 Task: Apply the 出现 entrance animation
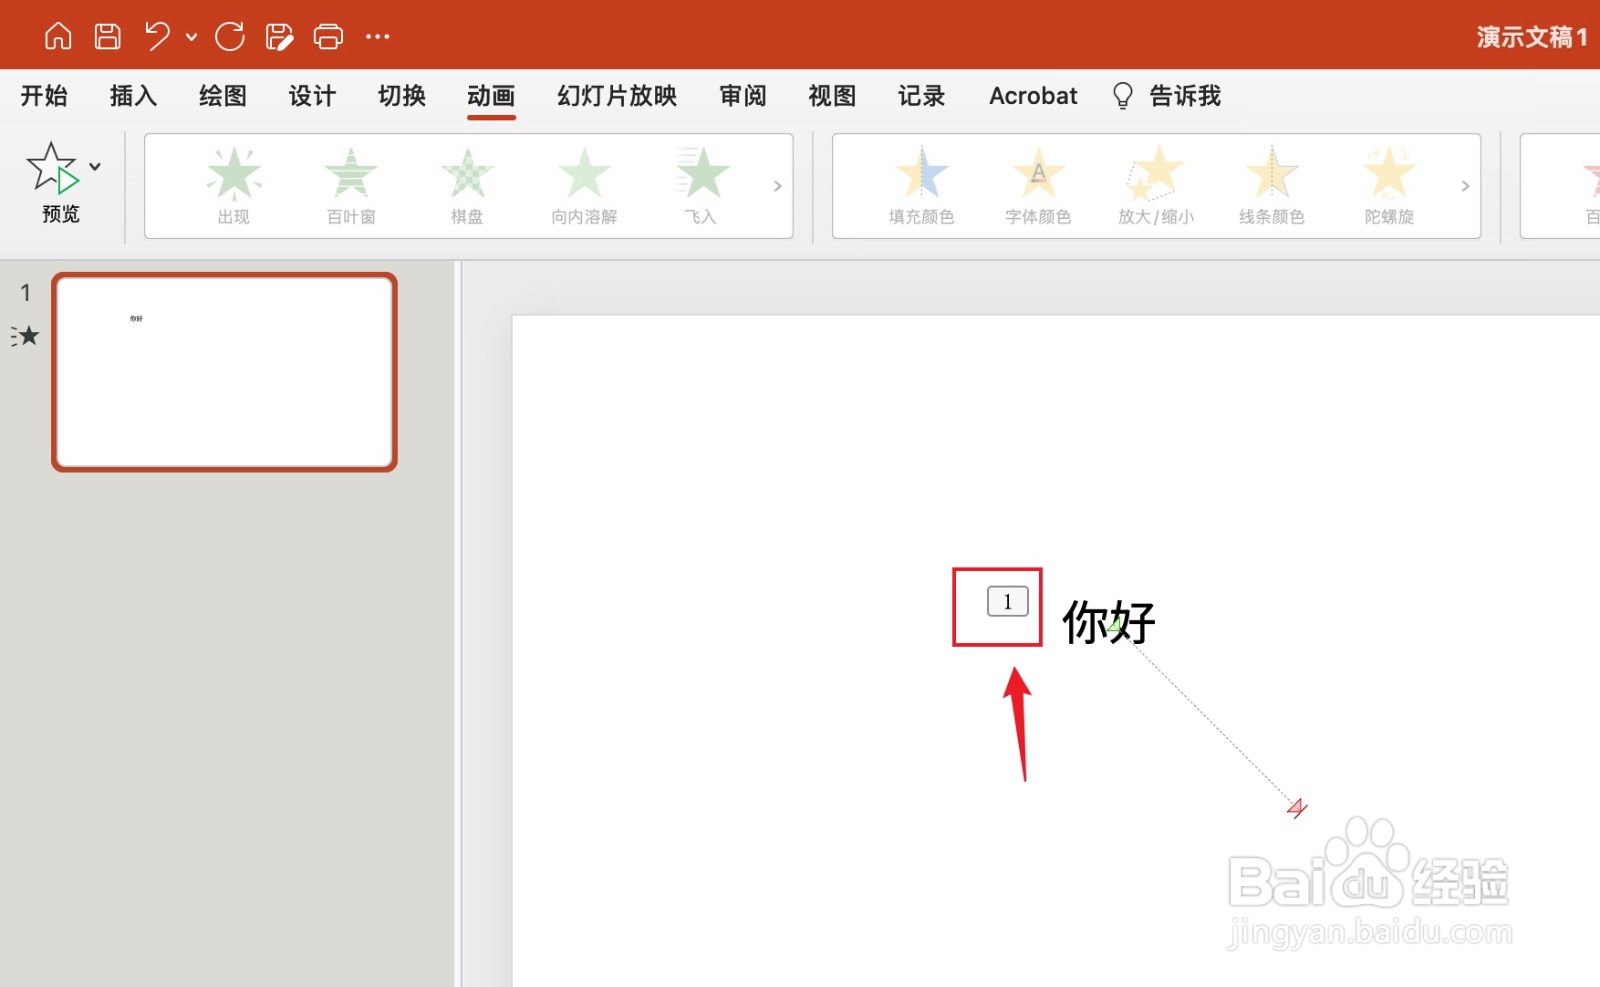click(x=234, y=186)
